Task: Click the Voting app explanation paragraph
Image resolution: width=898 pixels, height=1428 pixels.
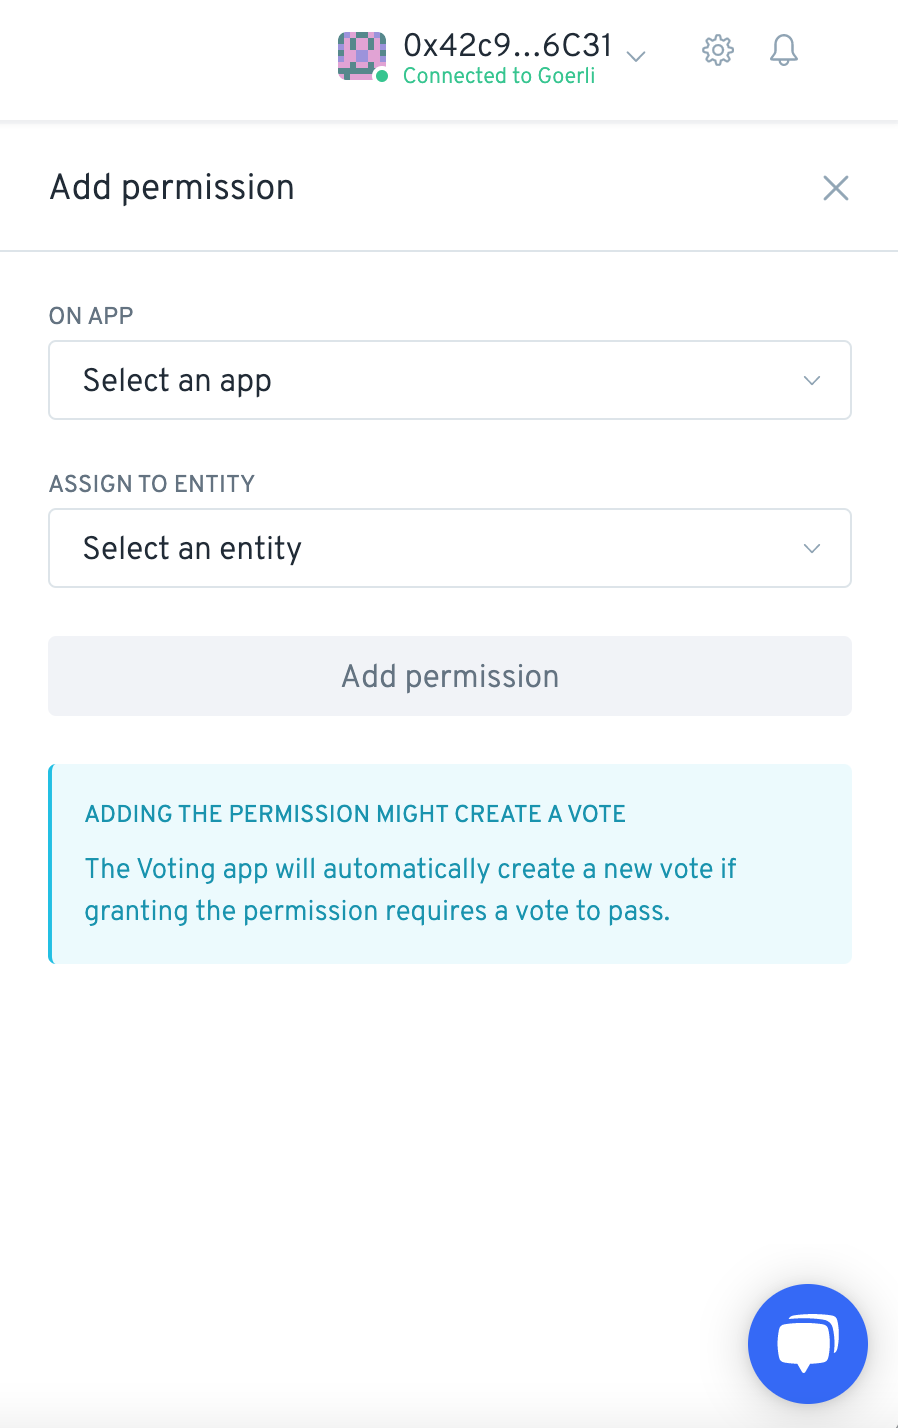Action: coord(410,890)
